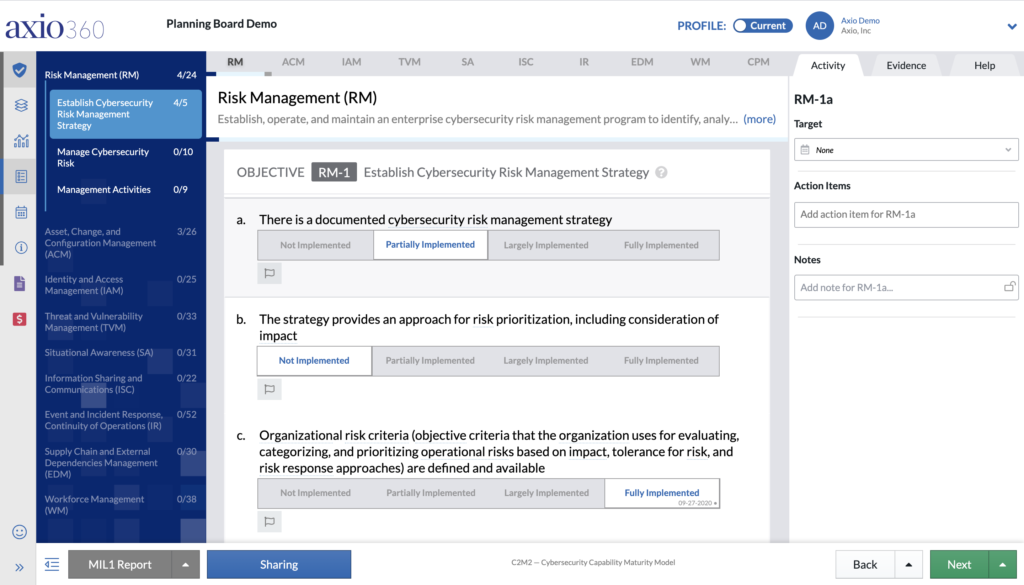The height and width of the screenshot is (585, 1024).
Task: Click the help question mark beside objective title
Action: click(661, 173)
